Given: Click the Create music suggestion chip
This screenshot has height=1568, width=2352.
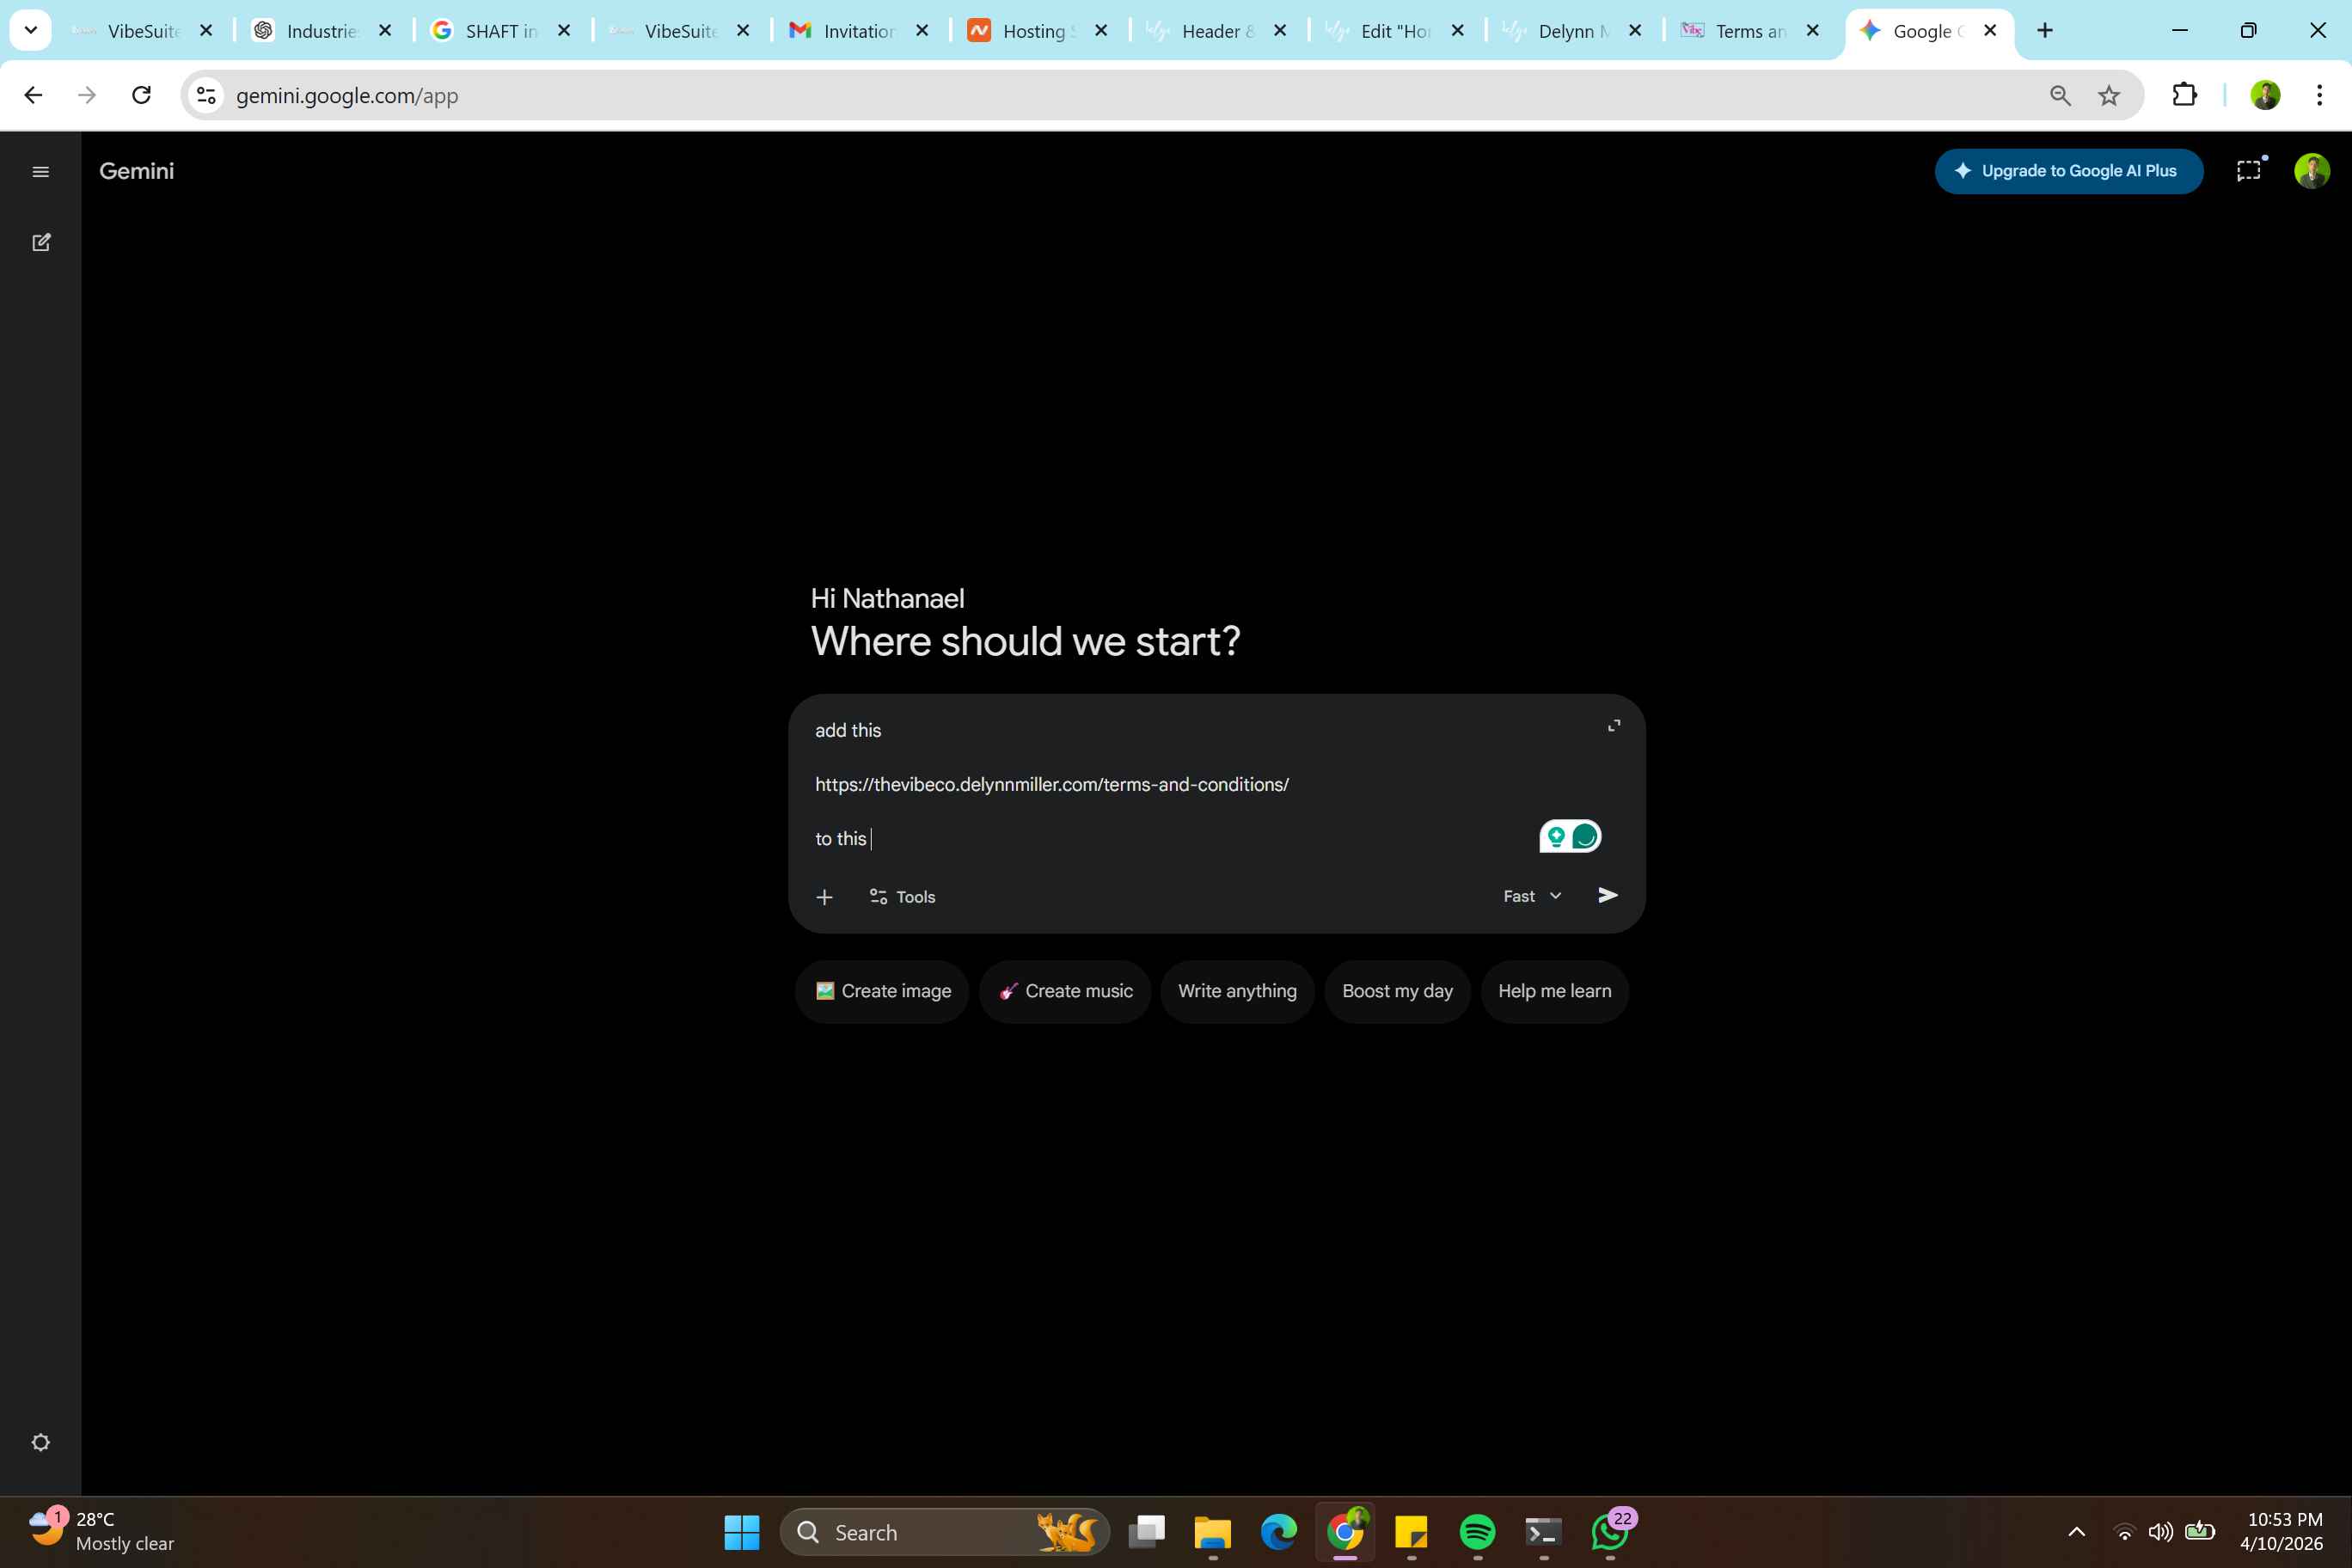Looking at the screenshot, I should point(1065,991).
